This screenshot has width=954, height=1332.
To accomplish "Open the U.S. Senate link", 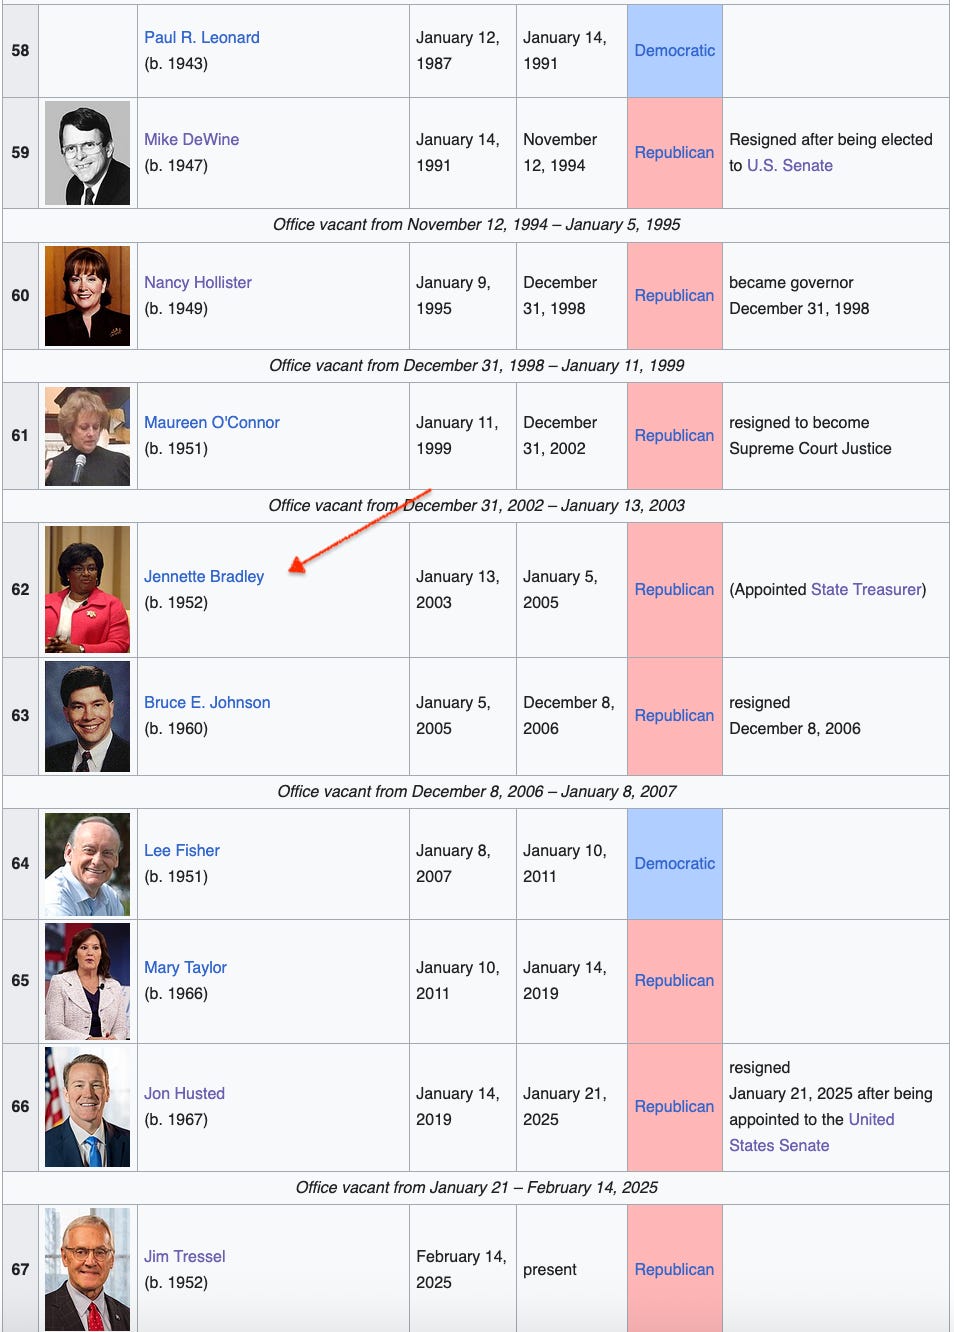I will click(790, 165).
